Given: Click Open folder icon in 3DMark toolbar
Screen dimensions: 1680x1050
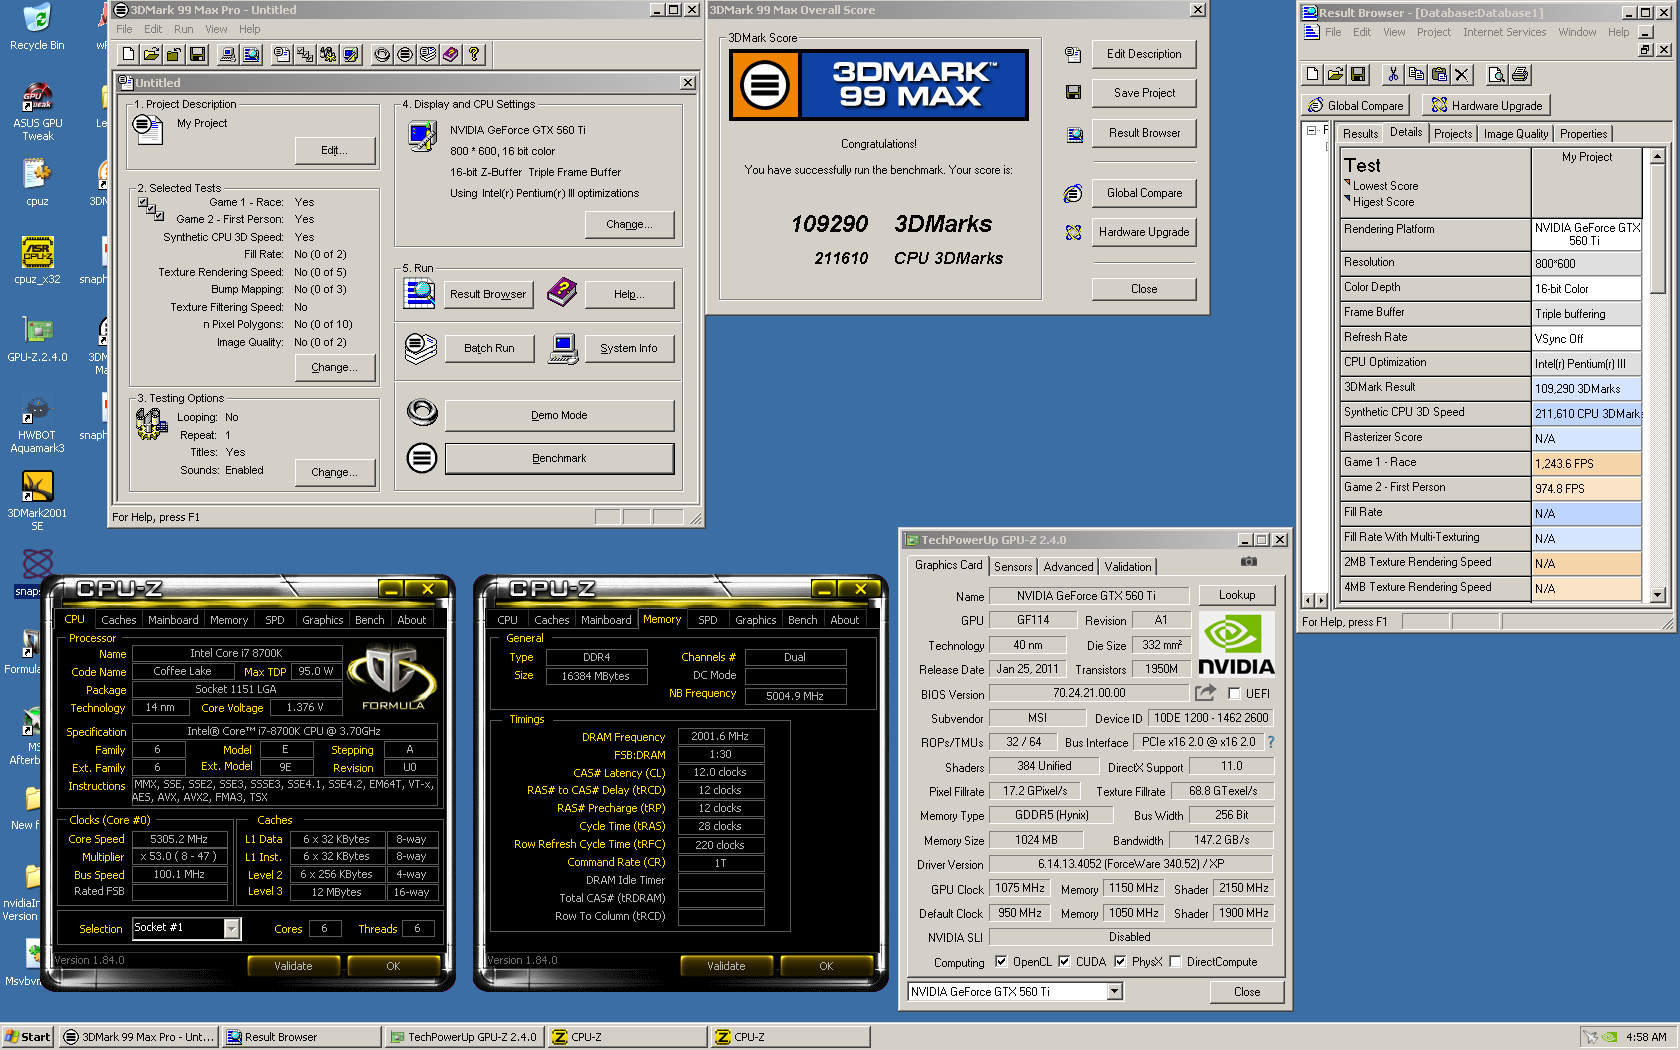Looking at the screenshot, I should coord(151,54).
